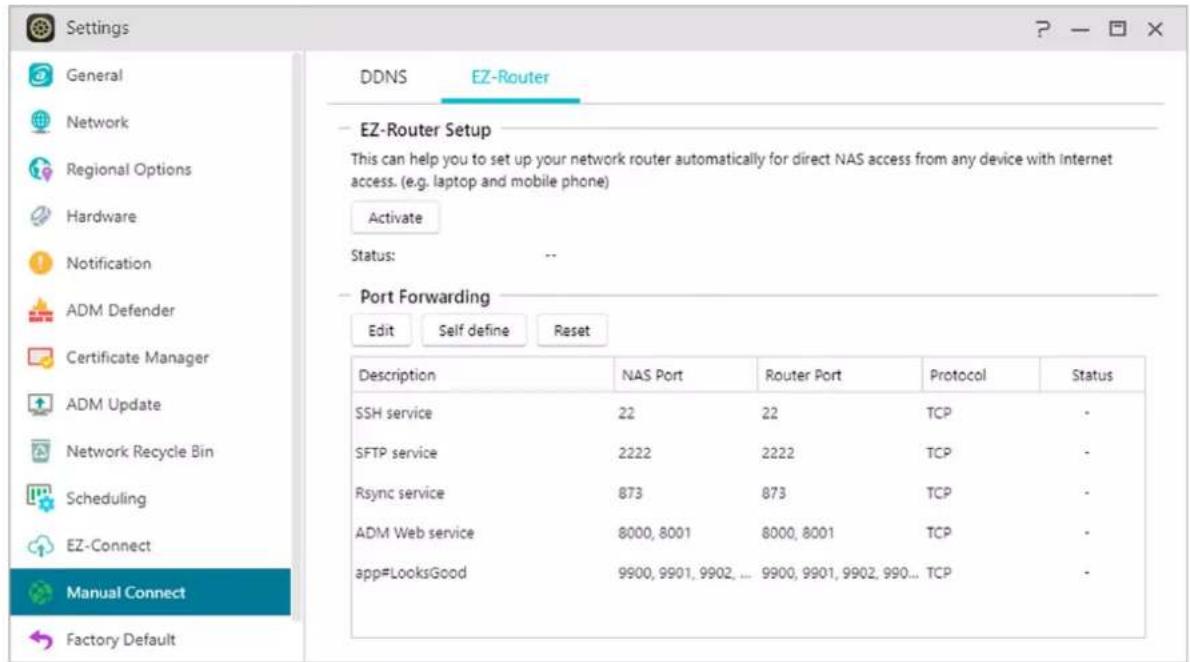Click Router Port 873 of Rsync service
1190x662 pixels.
coord(773,493)
